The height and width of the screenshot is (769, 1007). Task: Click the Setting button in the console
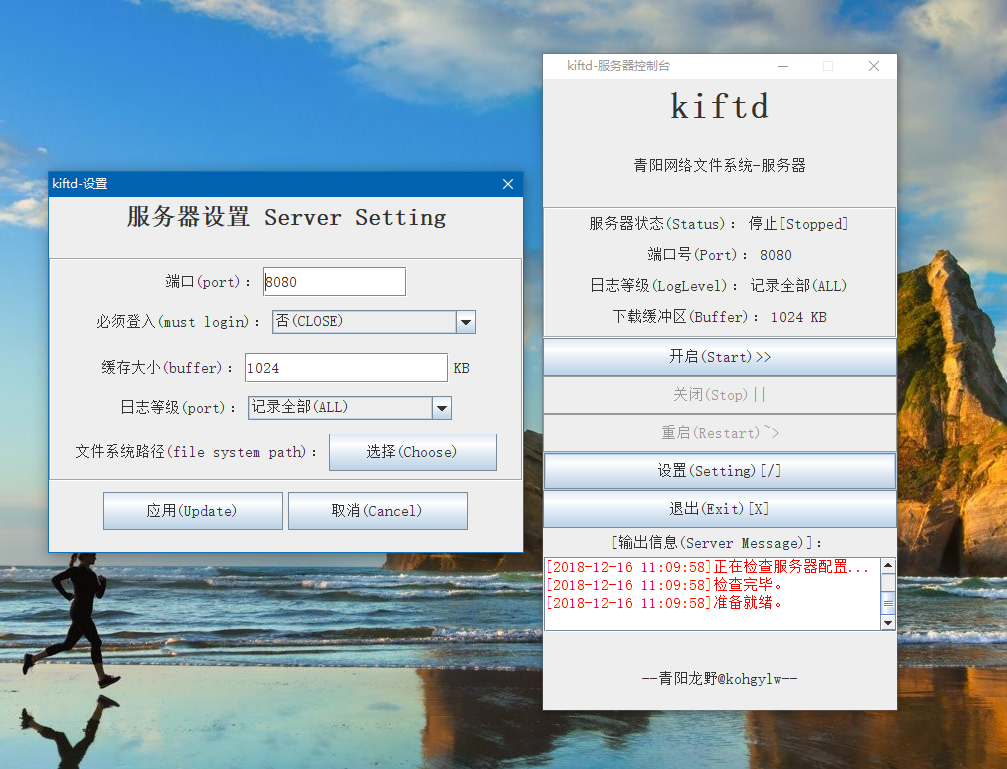[x=720, y=471]
